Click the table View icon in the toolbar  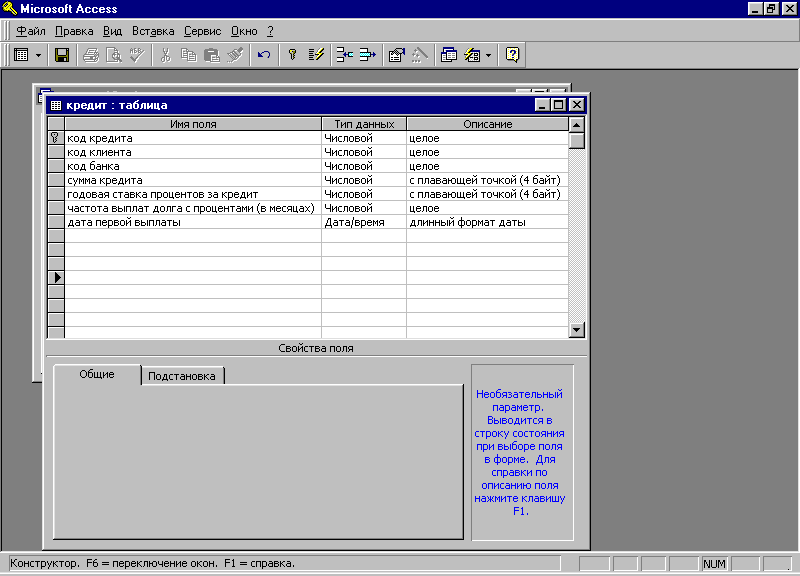point(21,55)
